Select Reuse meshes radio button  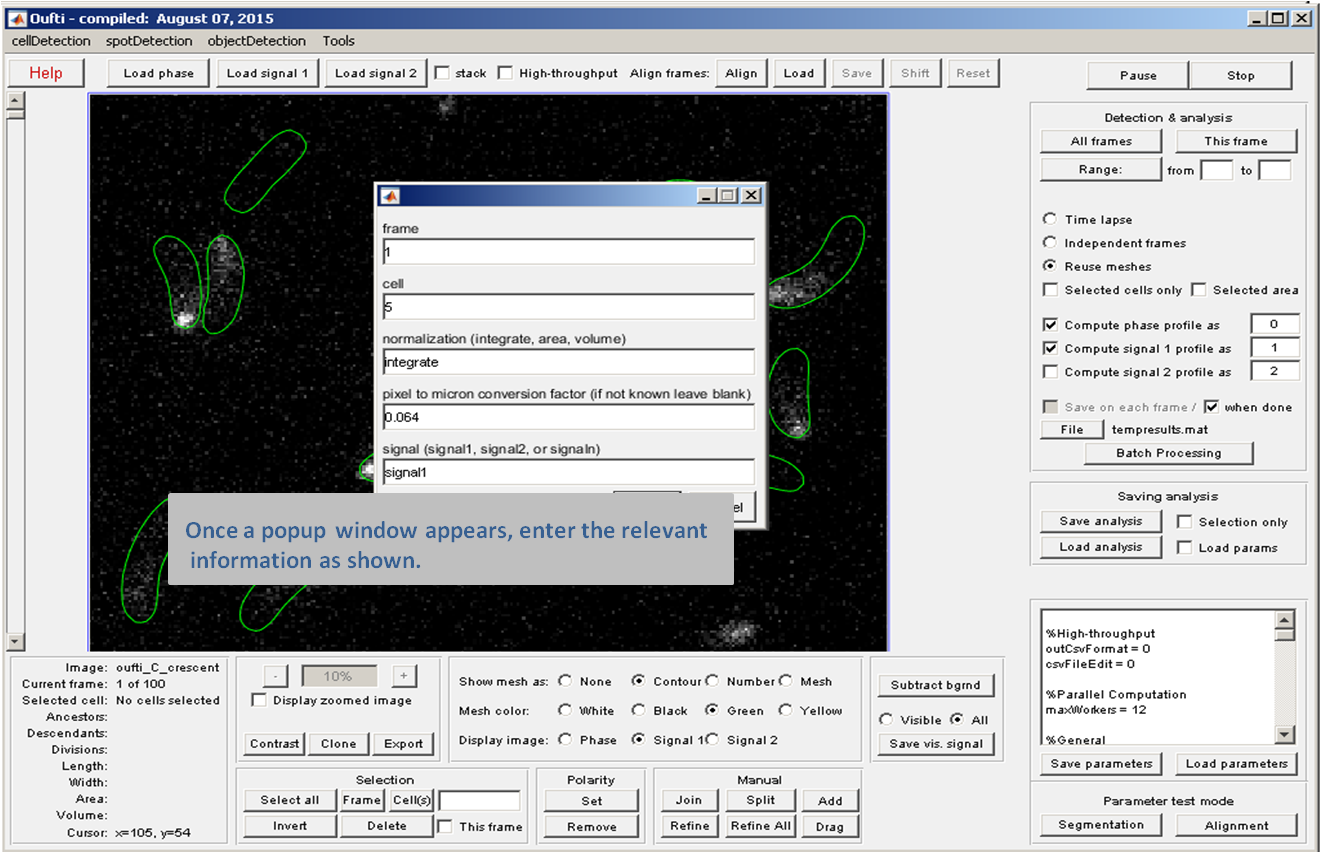[1049, 266]
